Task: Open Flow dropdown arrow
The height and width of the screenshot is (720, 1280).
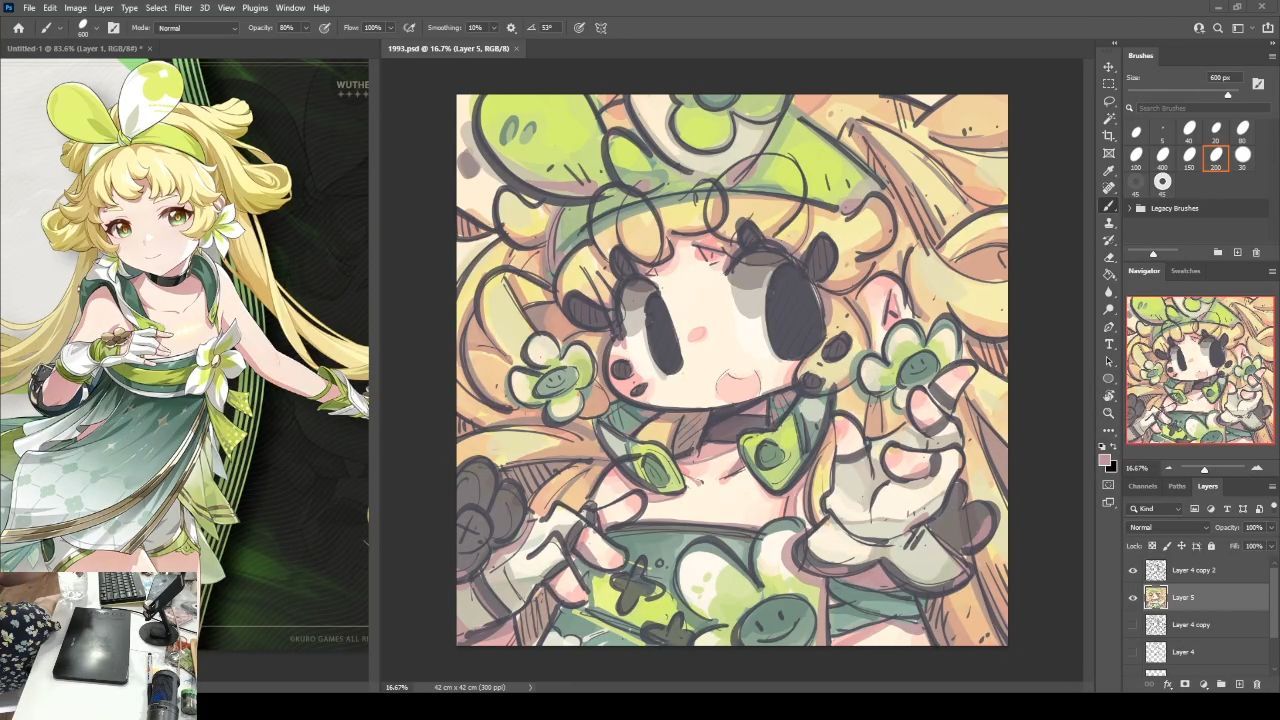Action: coord(390,28)
